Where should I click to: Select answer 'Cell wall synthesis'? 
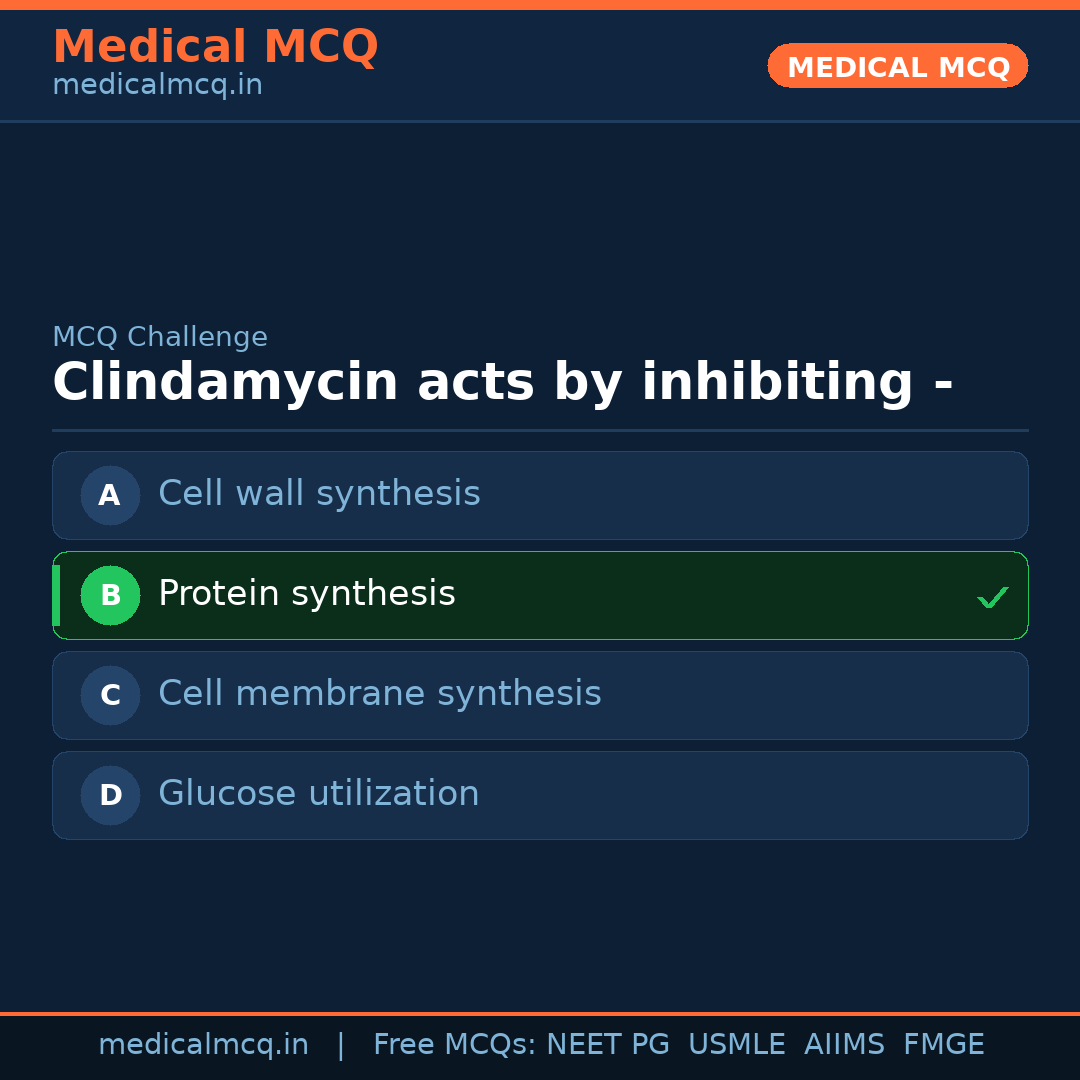(x=319, y=494)
